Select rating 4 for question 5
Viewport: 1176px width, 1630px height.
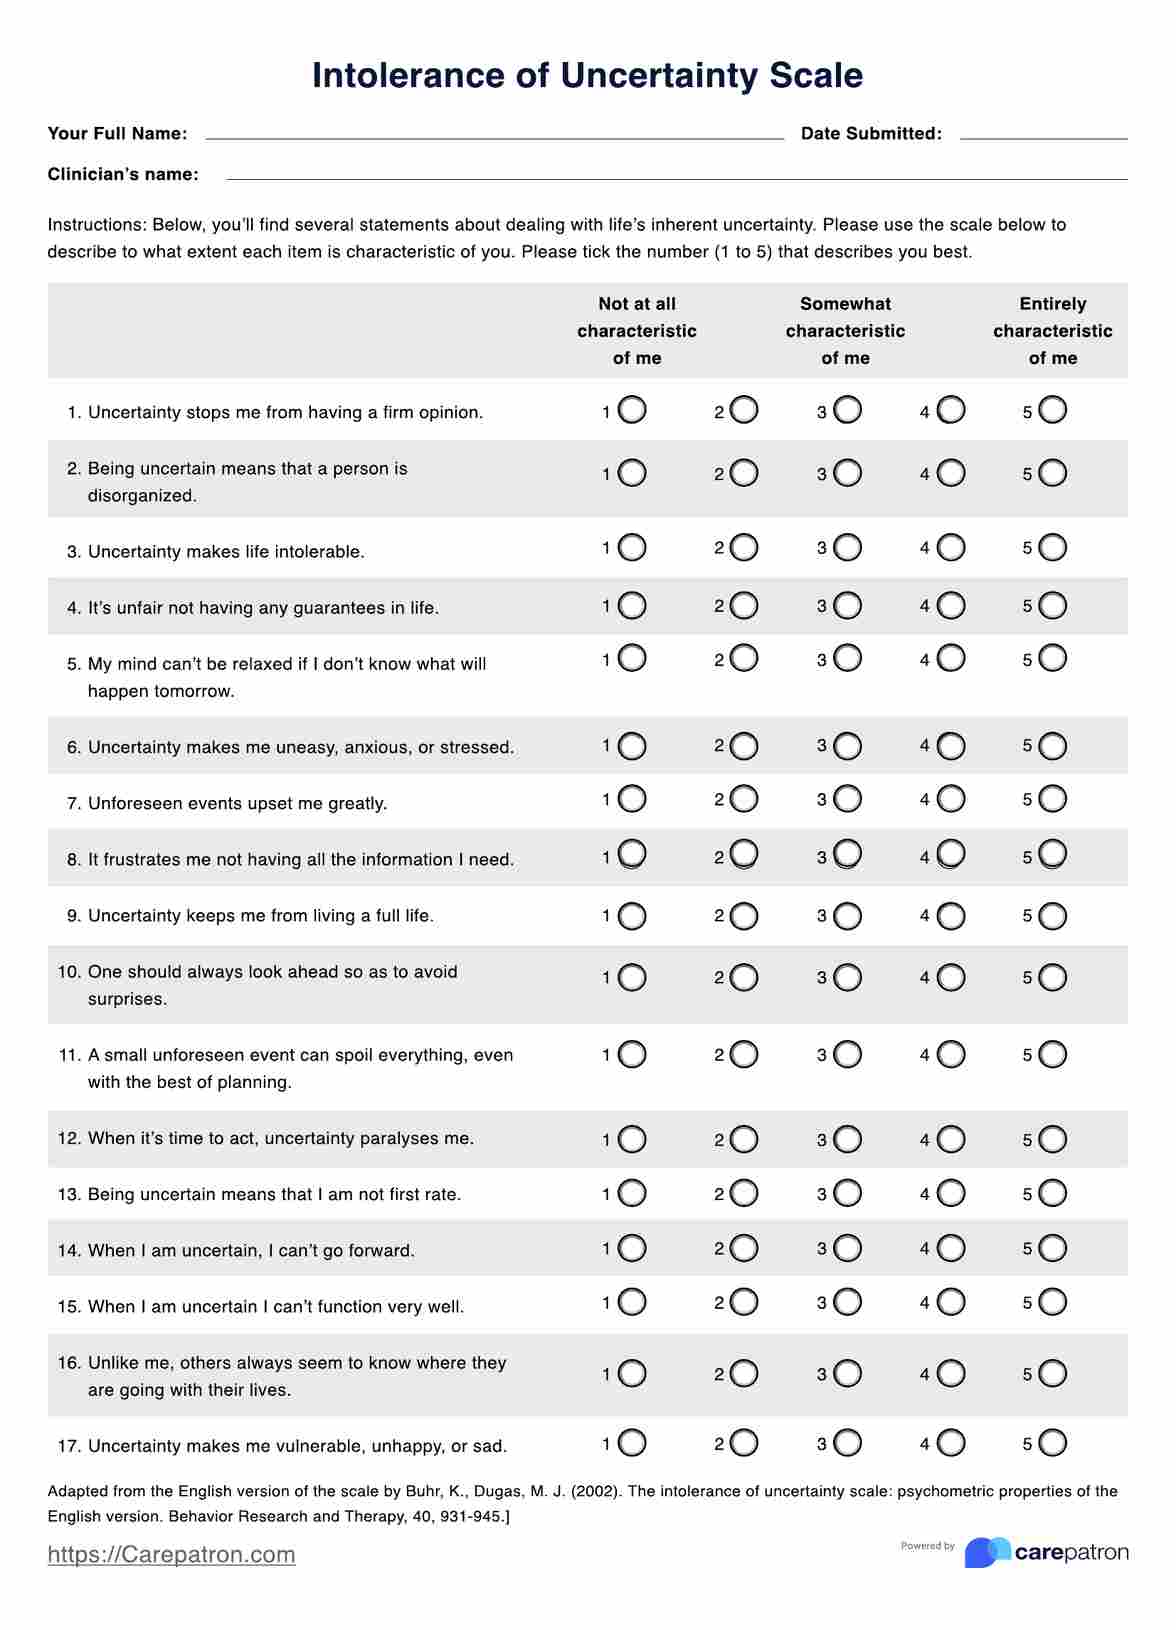[x=951, y=658]
